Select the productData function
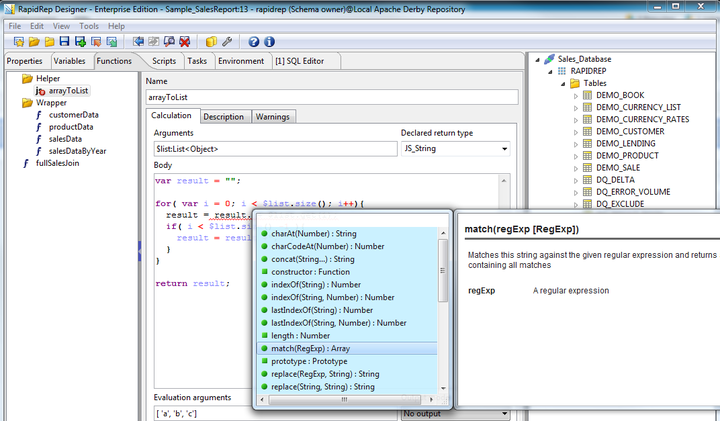Image resolution: width=720 pixels, height=421 pixels. [71, 127]
